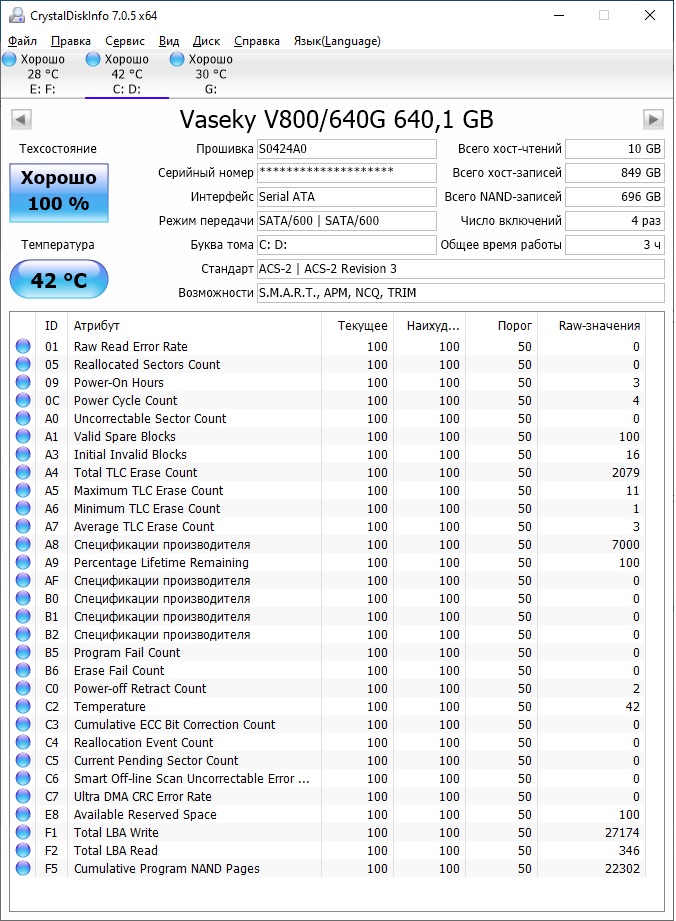Click the Возможности field S.M.A.R.T., APM, NCQ, TRIM
Image resolution: width=676 pixels, height=921 pixels.
[x=460, y=293]
